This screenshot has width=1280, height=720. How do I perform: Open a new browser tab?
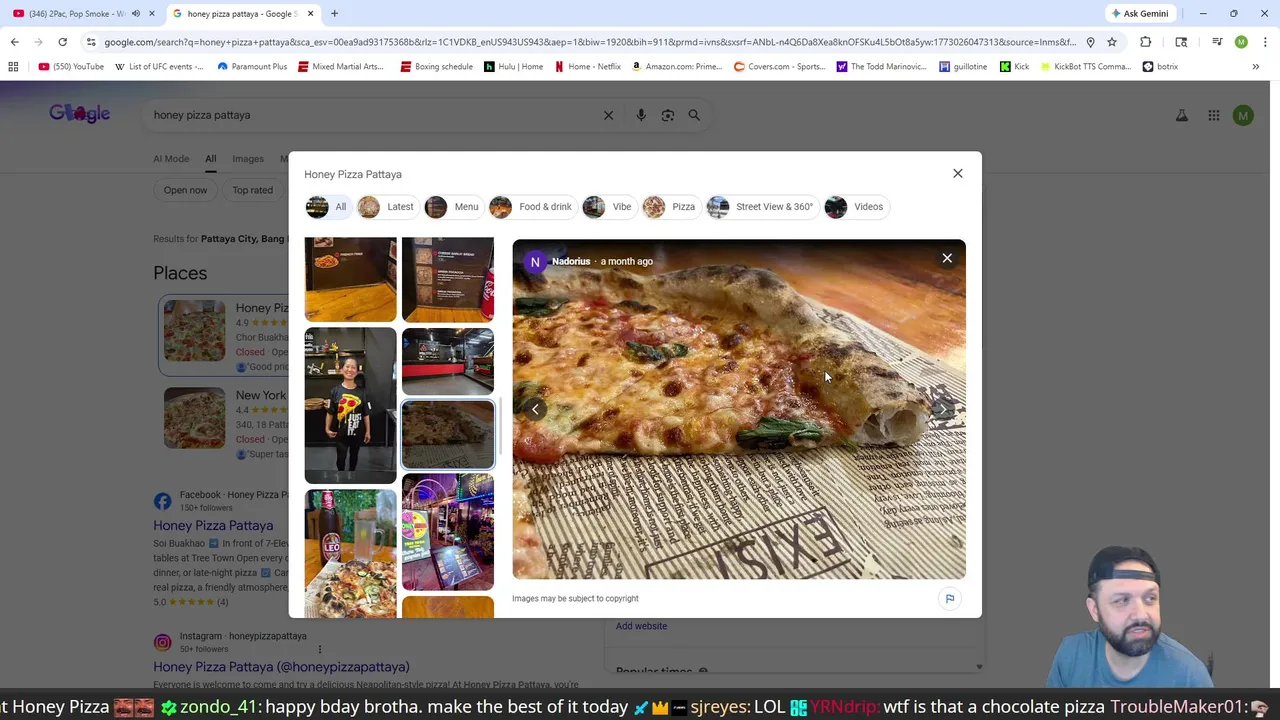(334, 14)
